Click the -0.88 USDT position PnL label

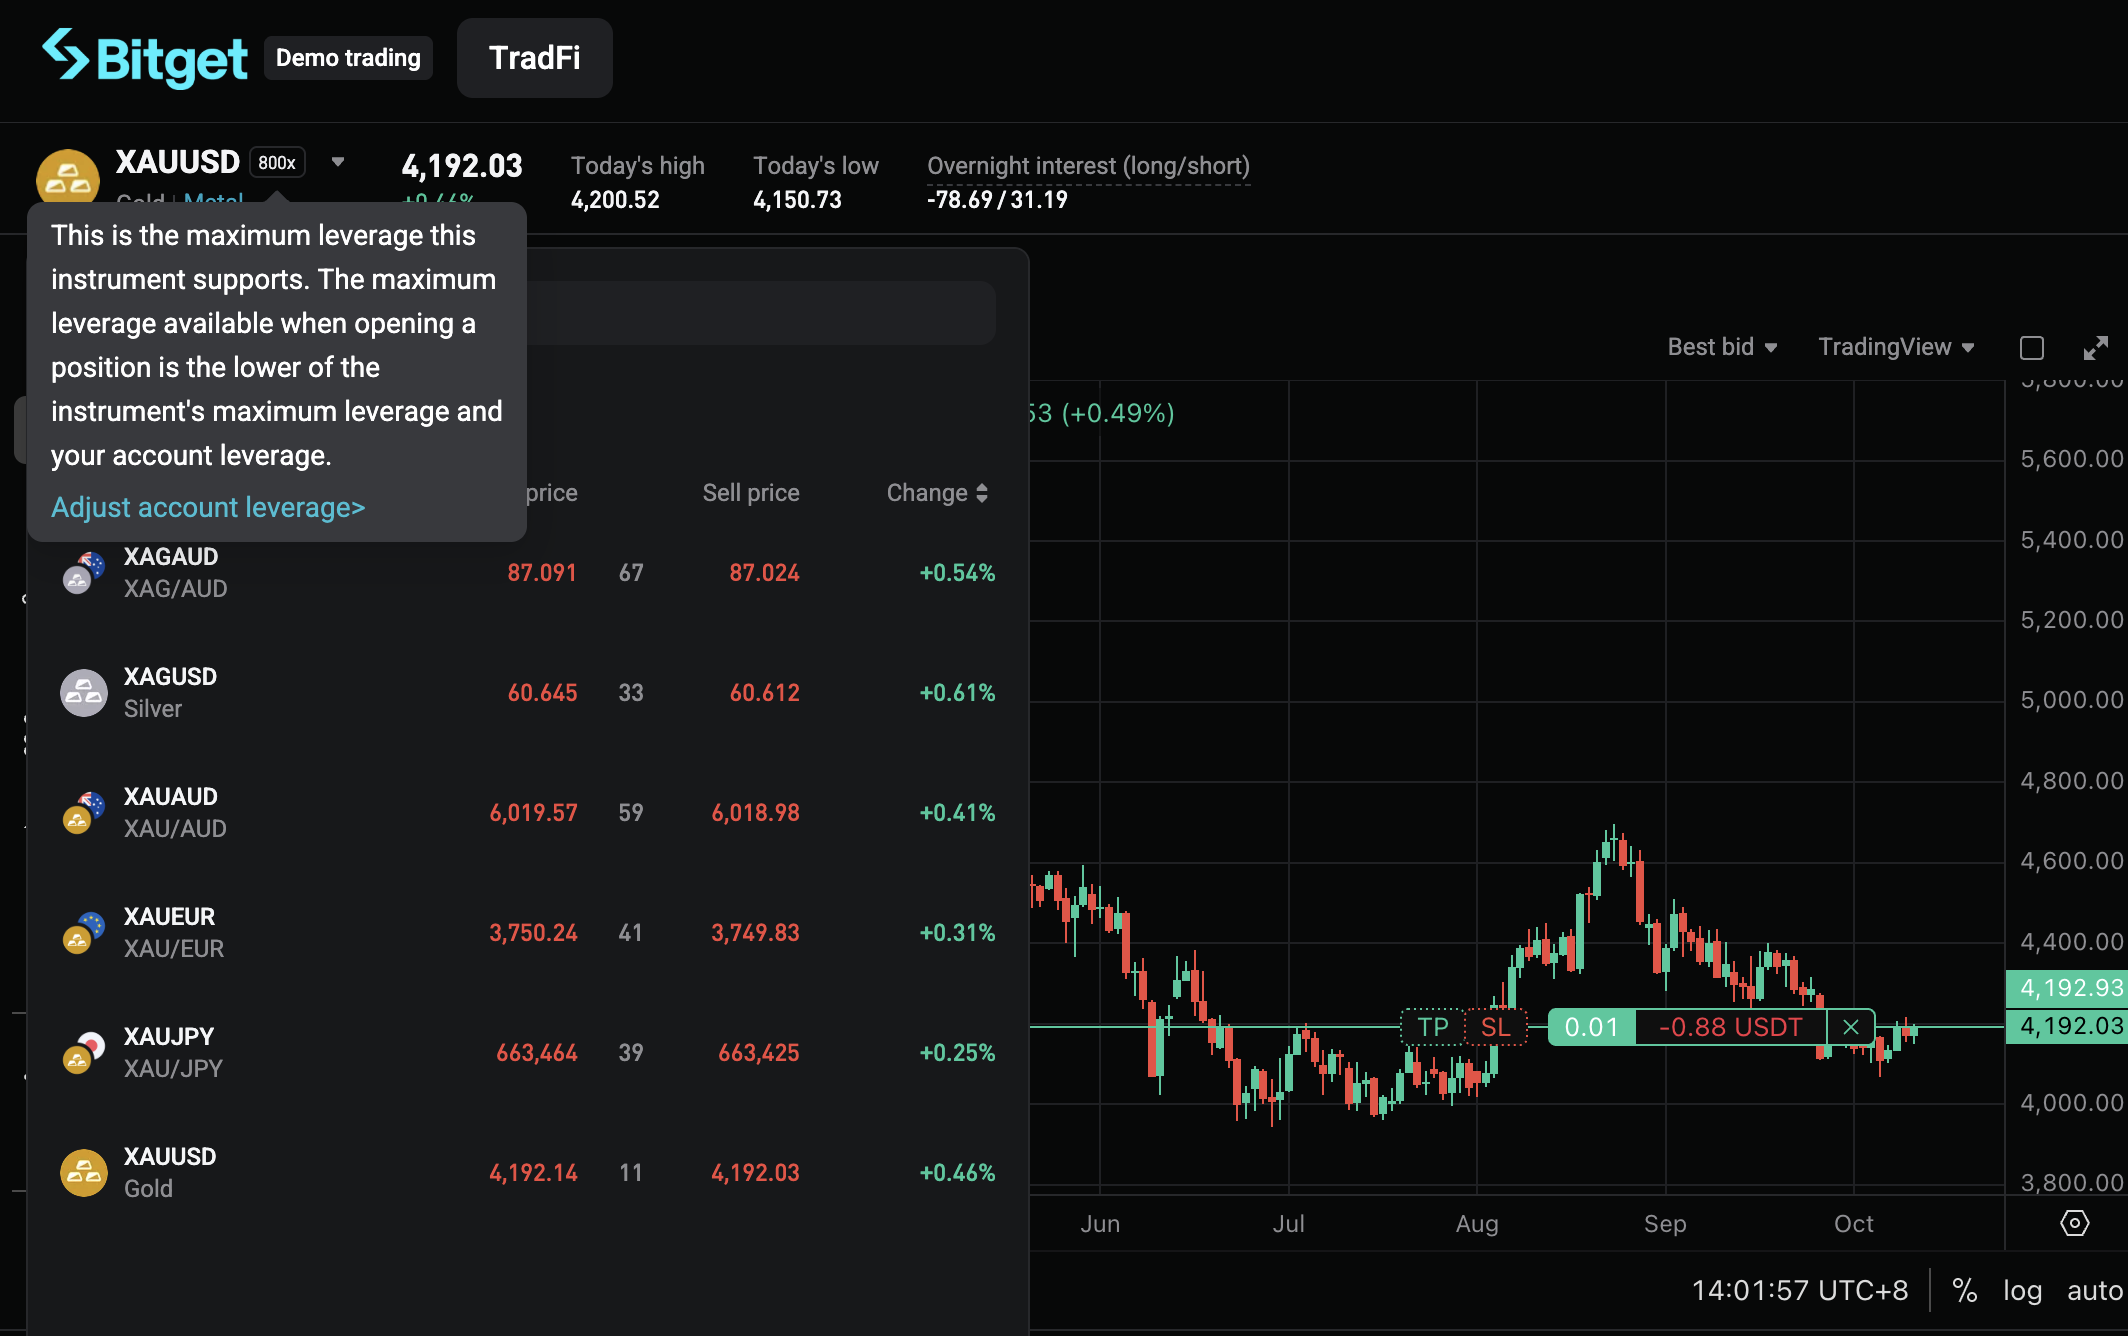point(1731,1027)
